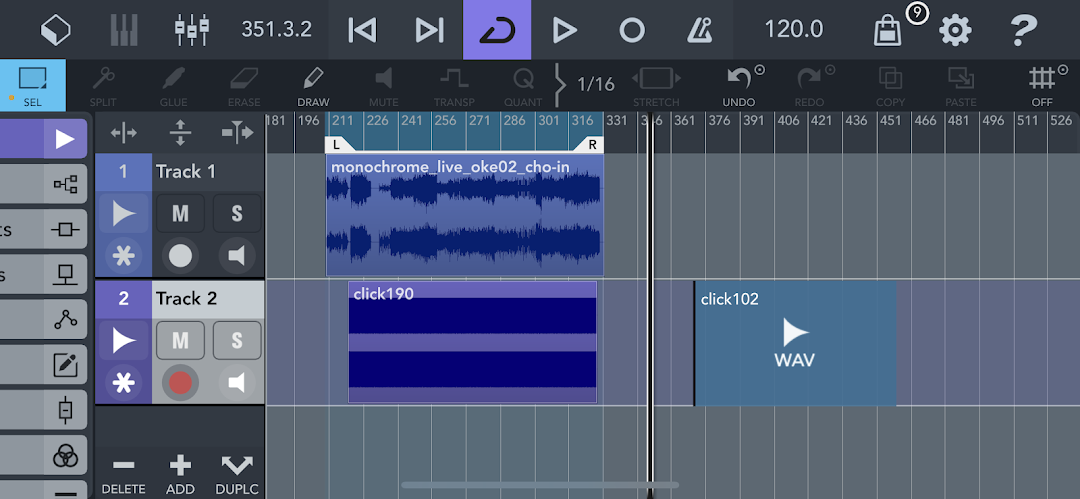Toggle loop cycle mode off
The image size is (1080, 499).
pyautogui.click(x=497, y=30)
